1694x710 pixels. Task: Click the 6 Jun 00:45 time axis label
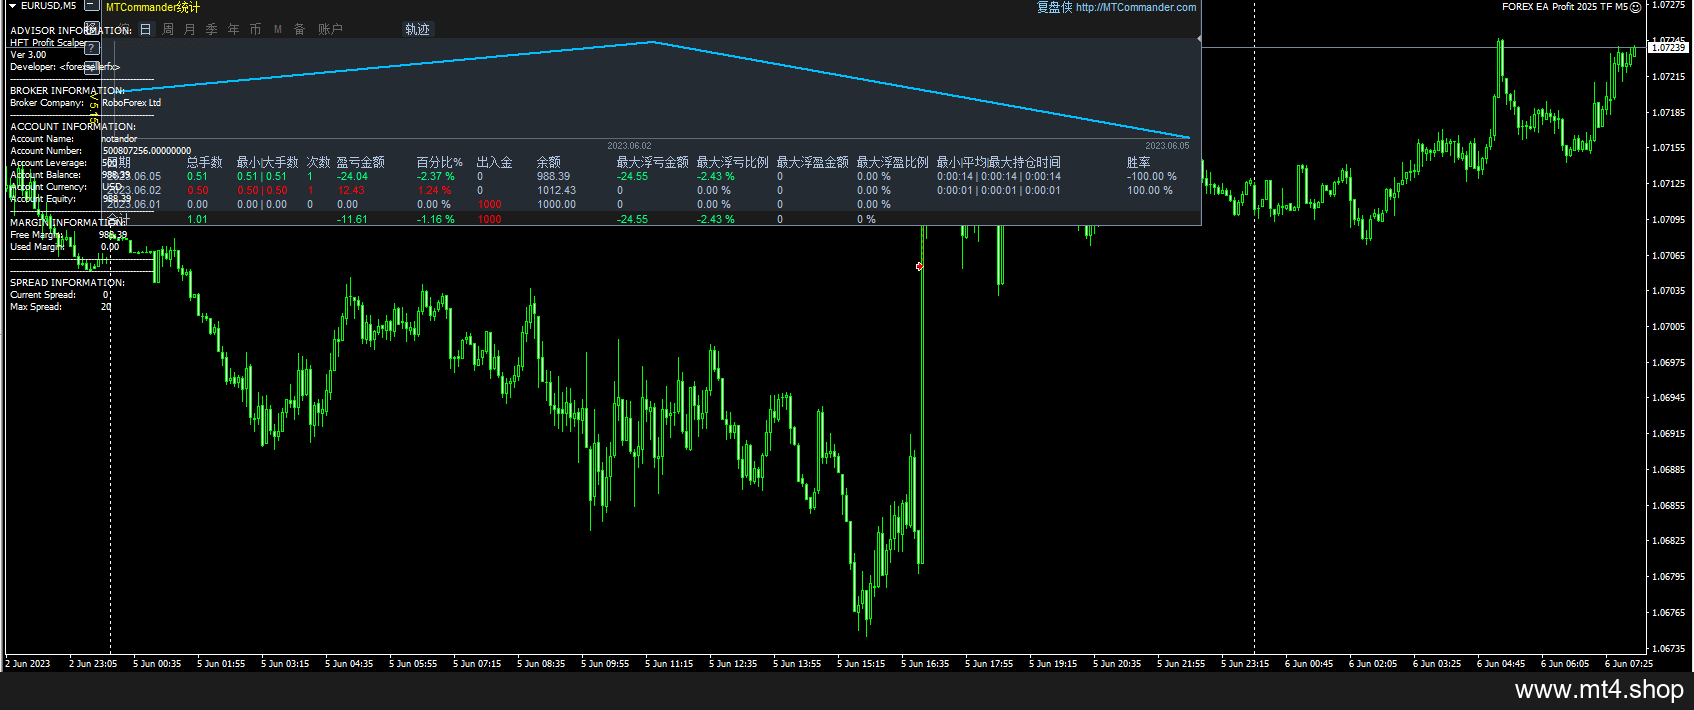click(1309, 663)
